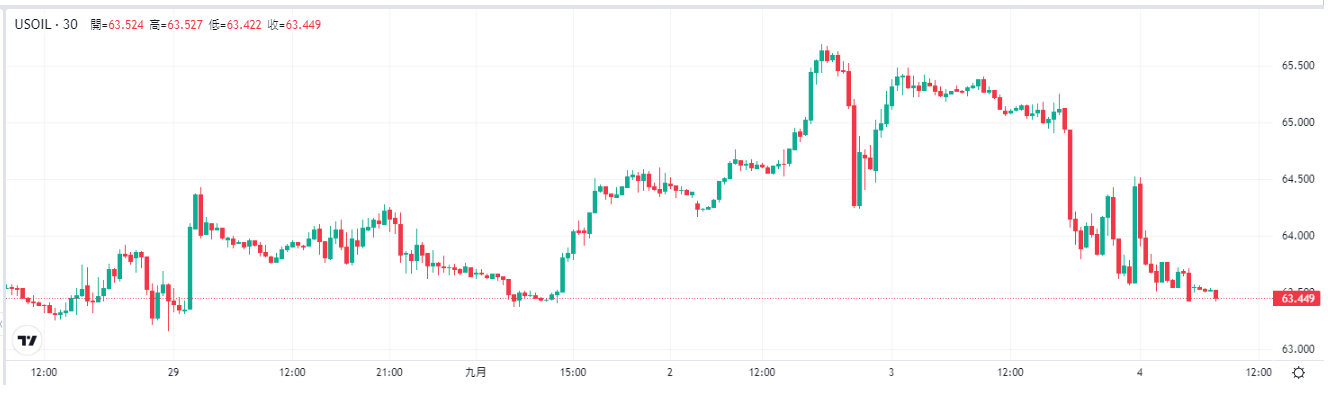Click the 九月 month marker on time axis
This screenshot has height=398, width=1328.
coord(476,373)
